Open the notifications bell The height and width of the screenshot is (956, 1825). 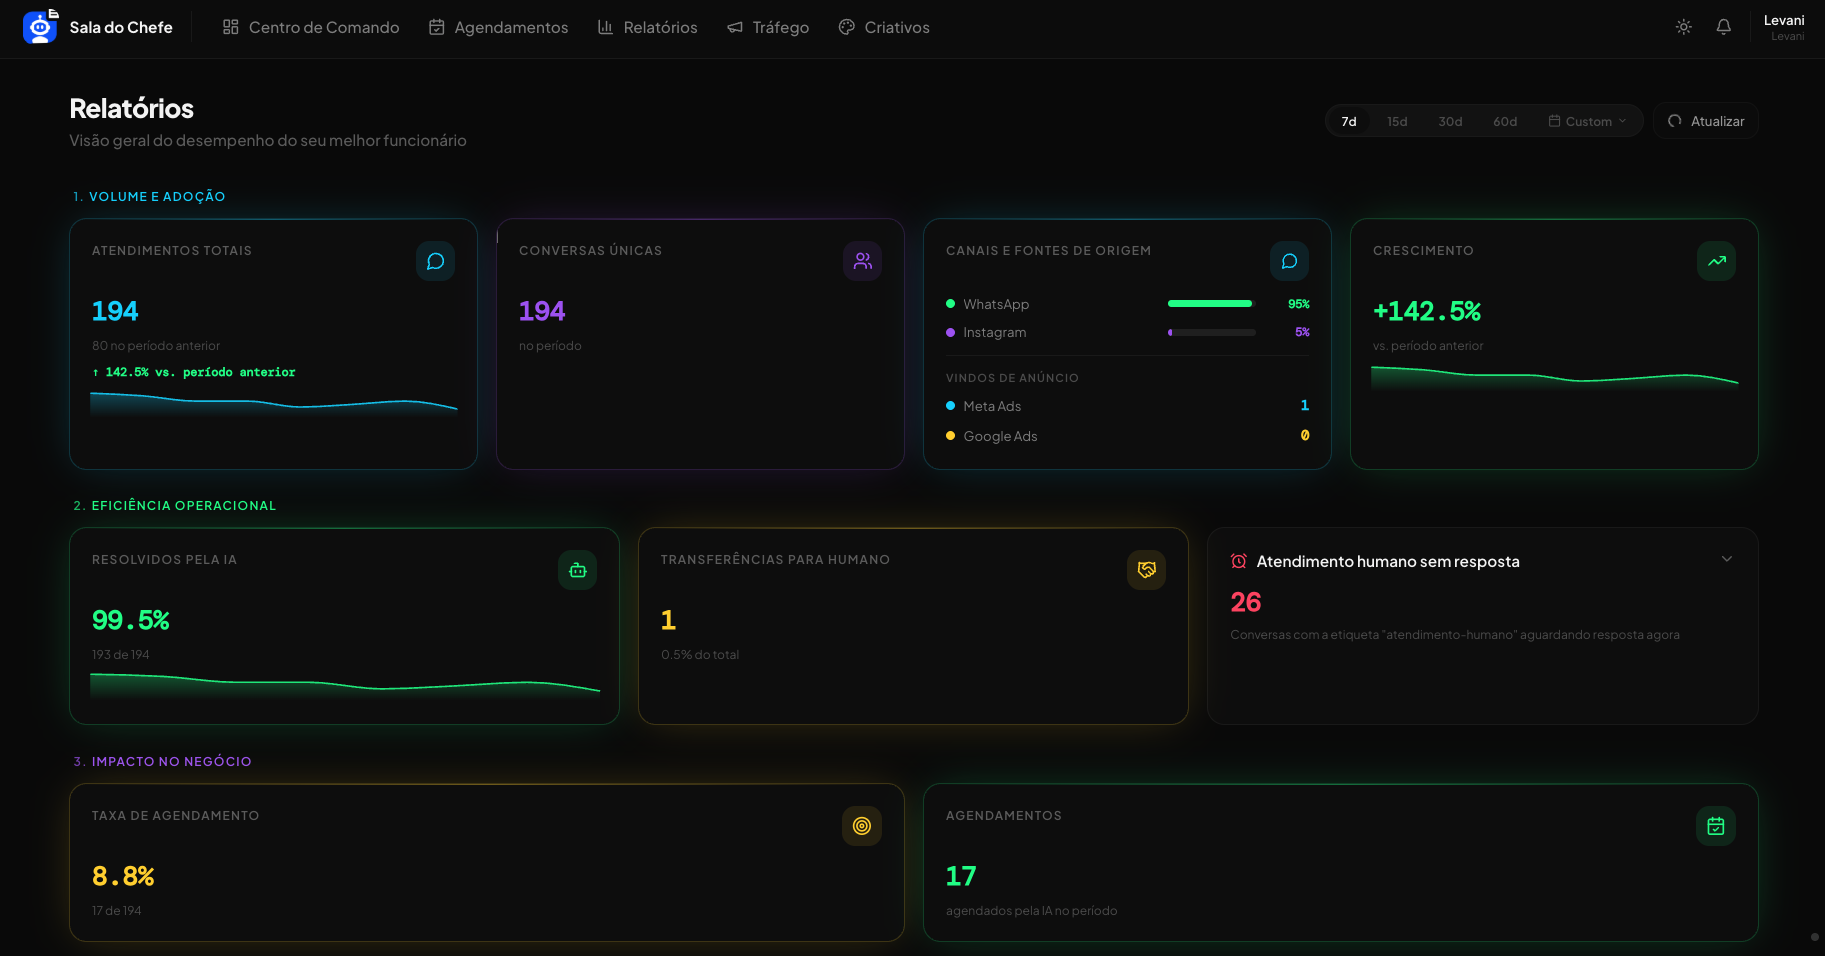tap(1724, 27)
